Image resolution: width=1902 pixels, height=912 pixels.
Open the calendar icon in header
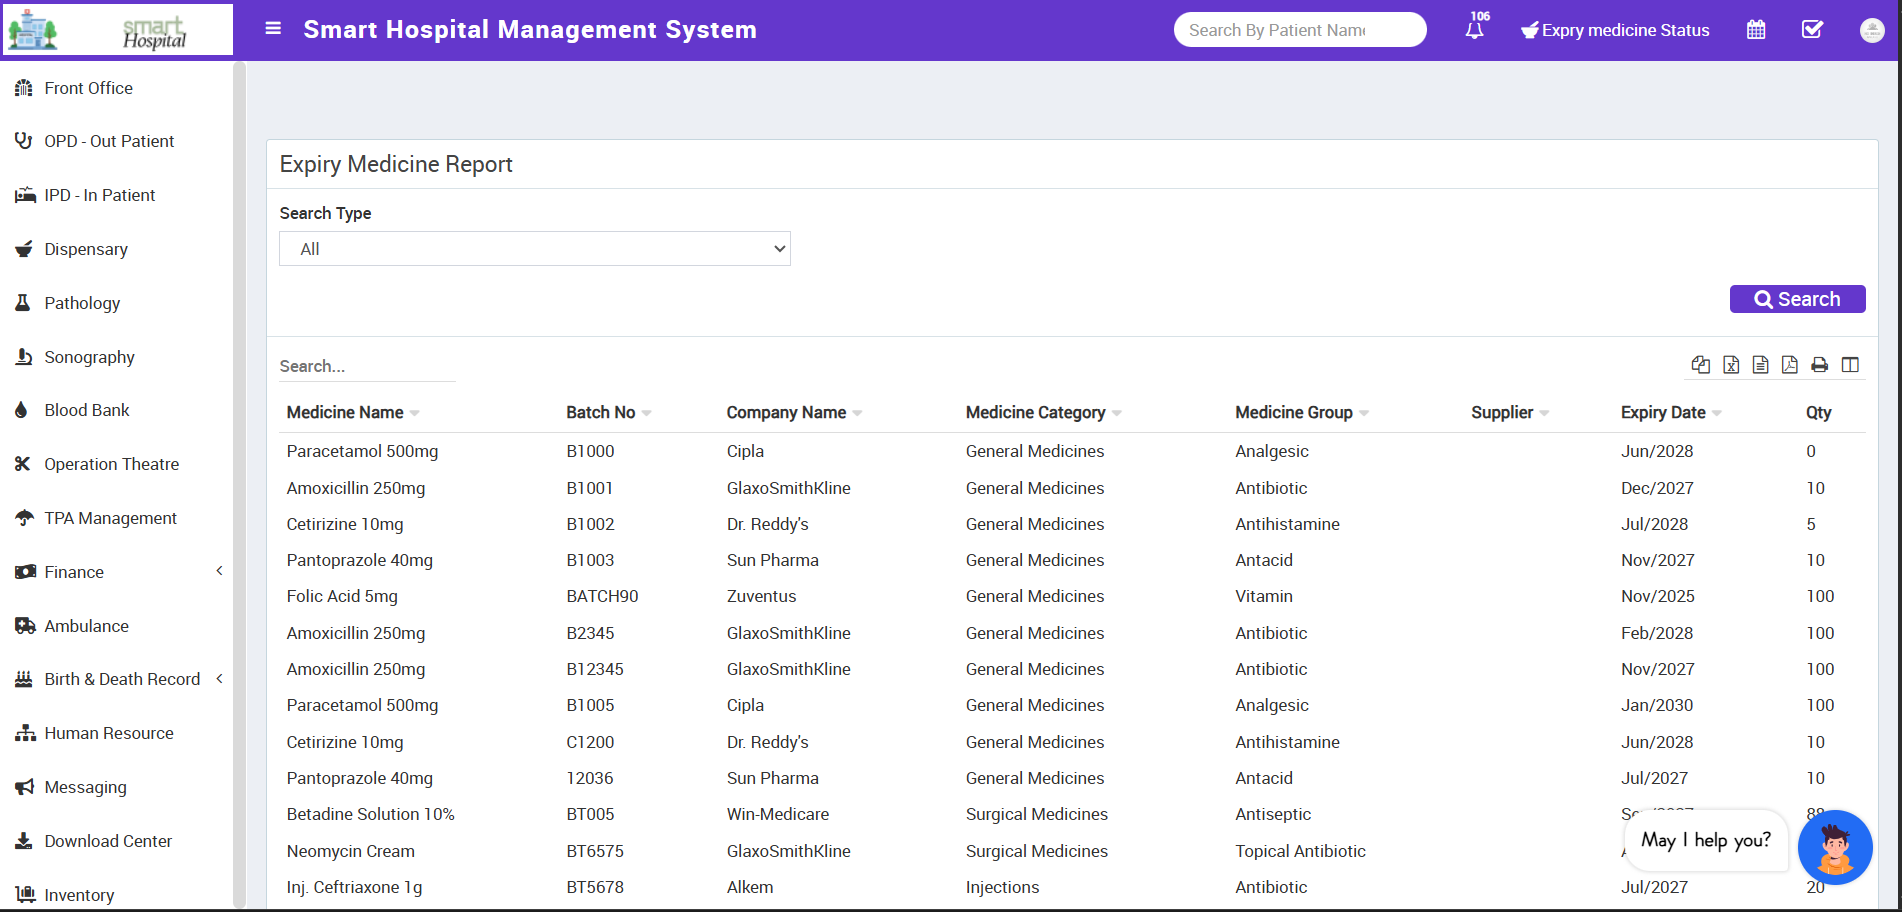[x=1756, y=30]
